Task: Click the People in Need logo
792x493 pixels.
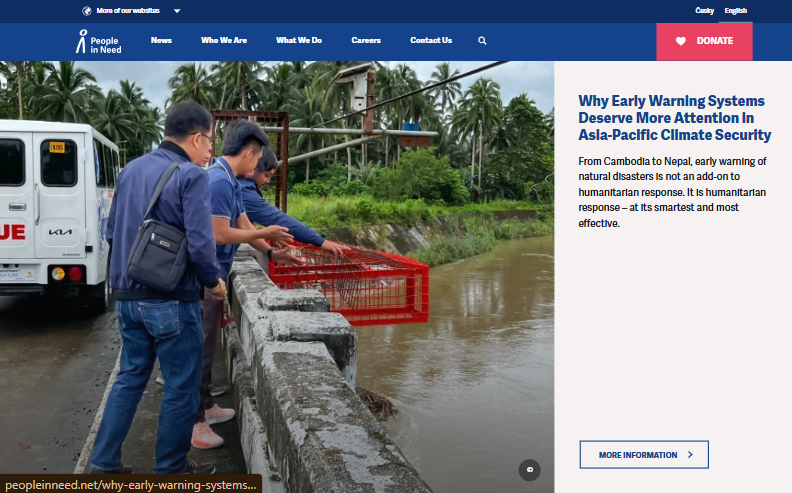Action: click(99, 41)
